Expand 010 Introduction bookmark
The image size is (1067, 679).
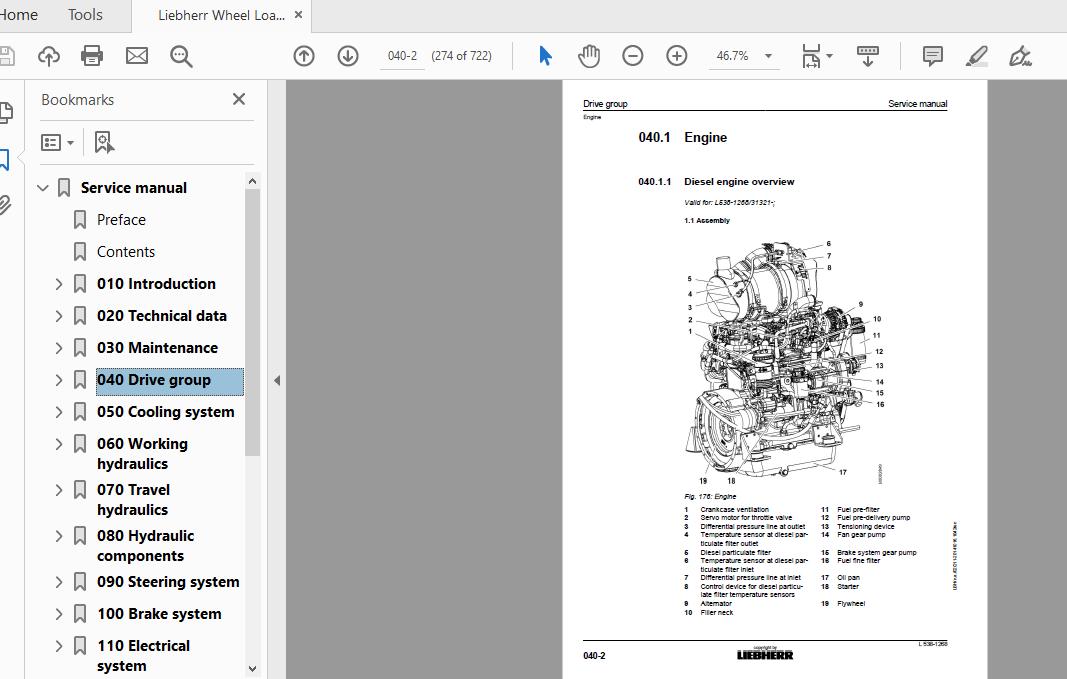pos(59,284)
